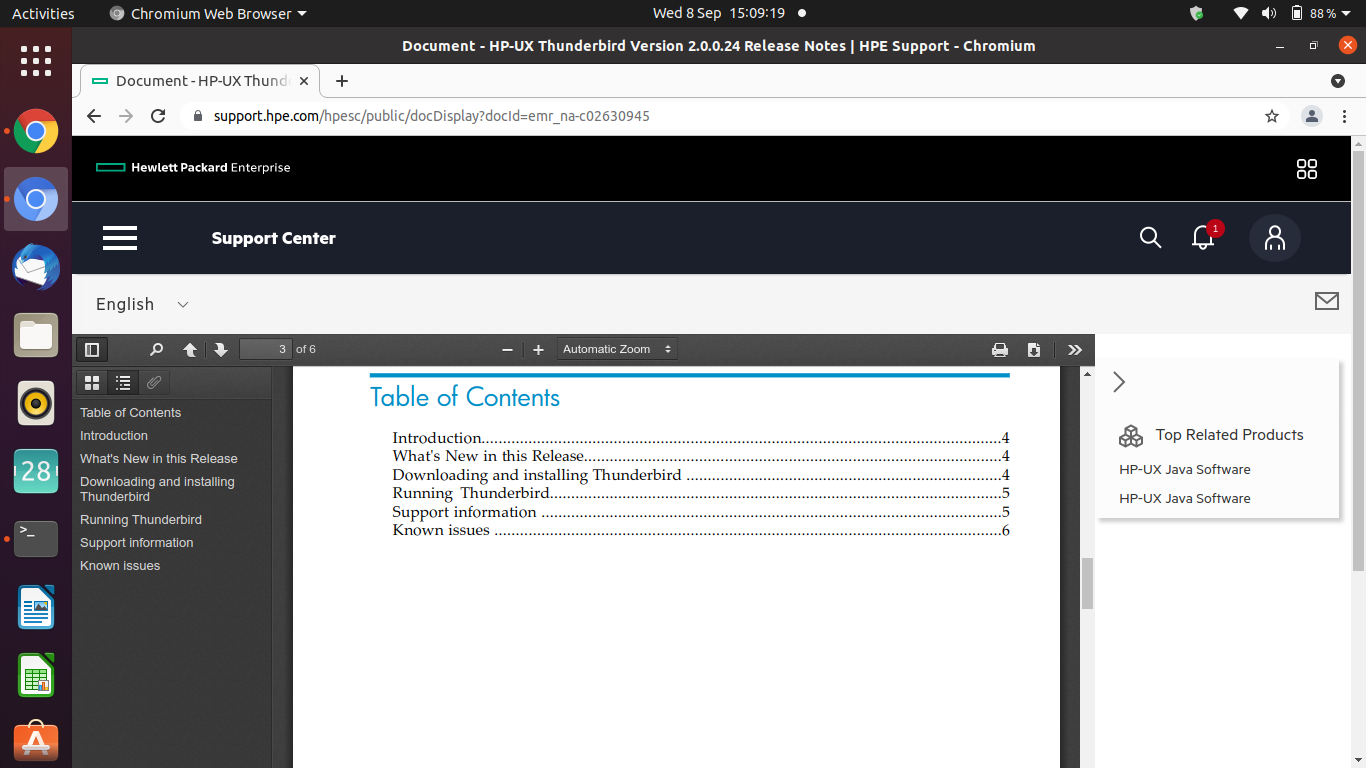This screenshot has width=1366, height=768.
Task: Open notifications bell with badge
Action: pyautogui.click(x=1205, y=236)
